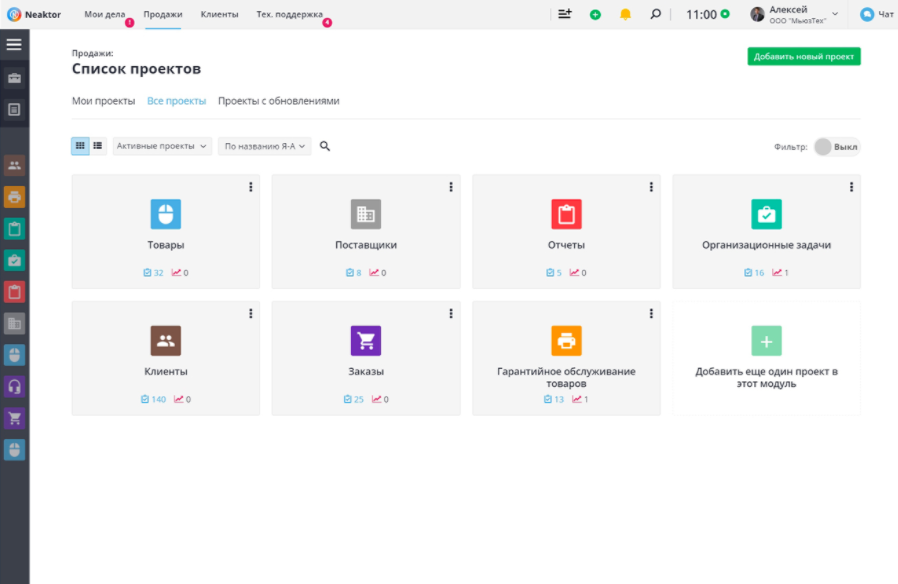This screenshot has width=898, height=584.
Task: Open the orange printer icon in the sidebar
Action: point(14,197)
